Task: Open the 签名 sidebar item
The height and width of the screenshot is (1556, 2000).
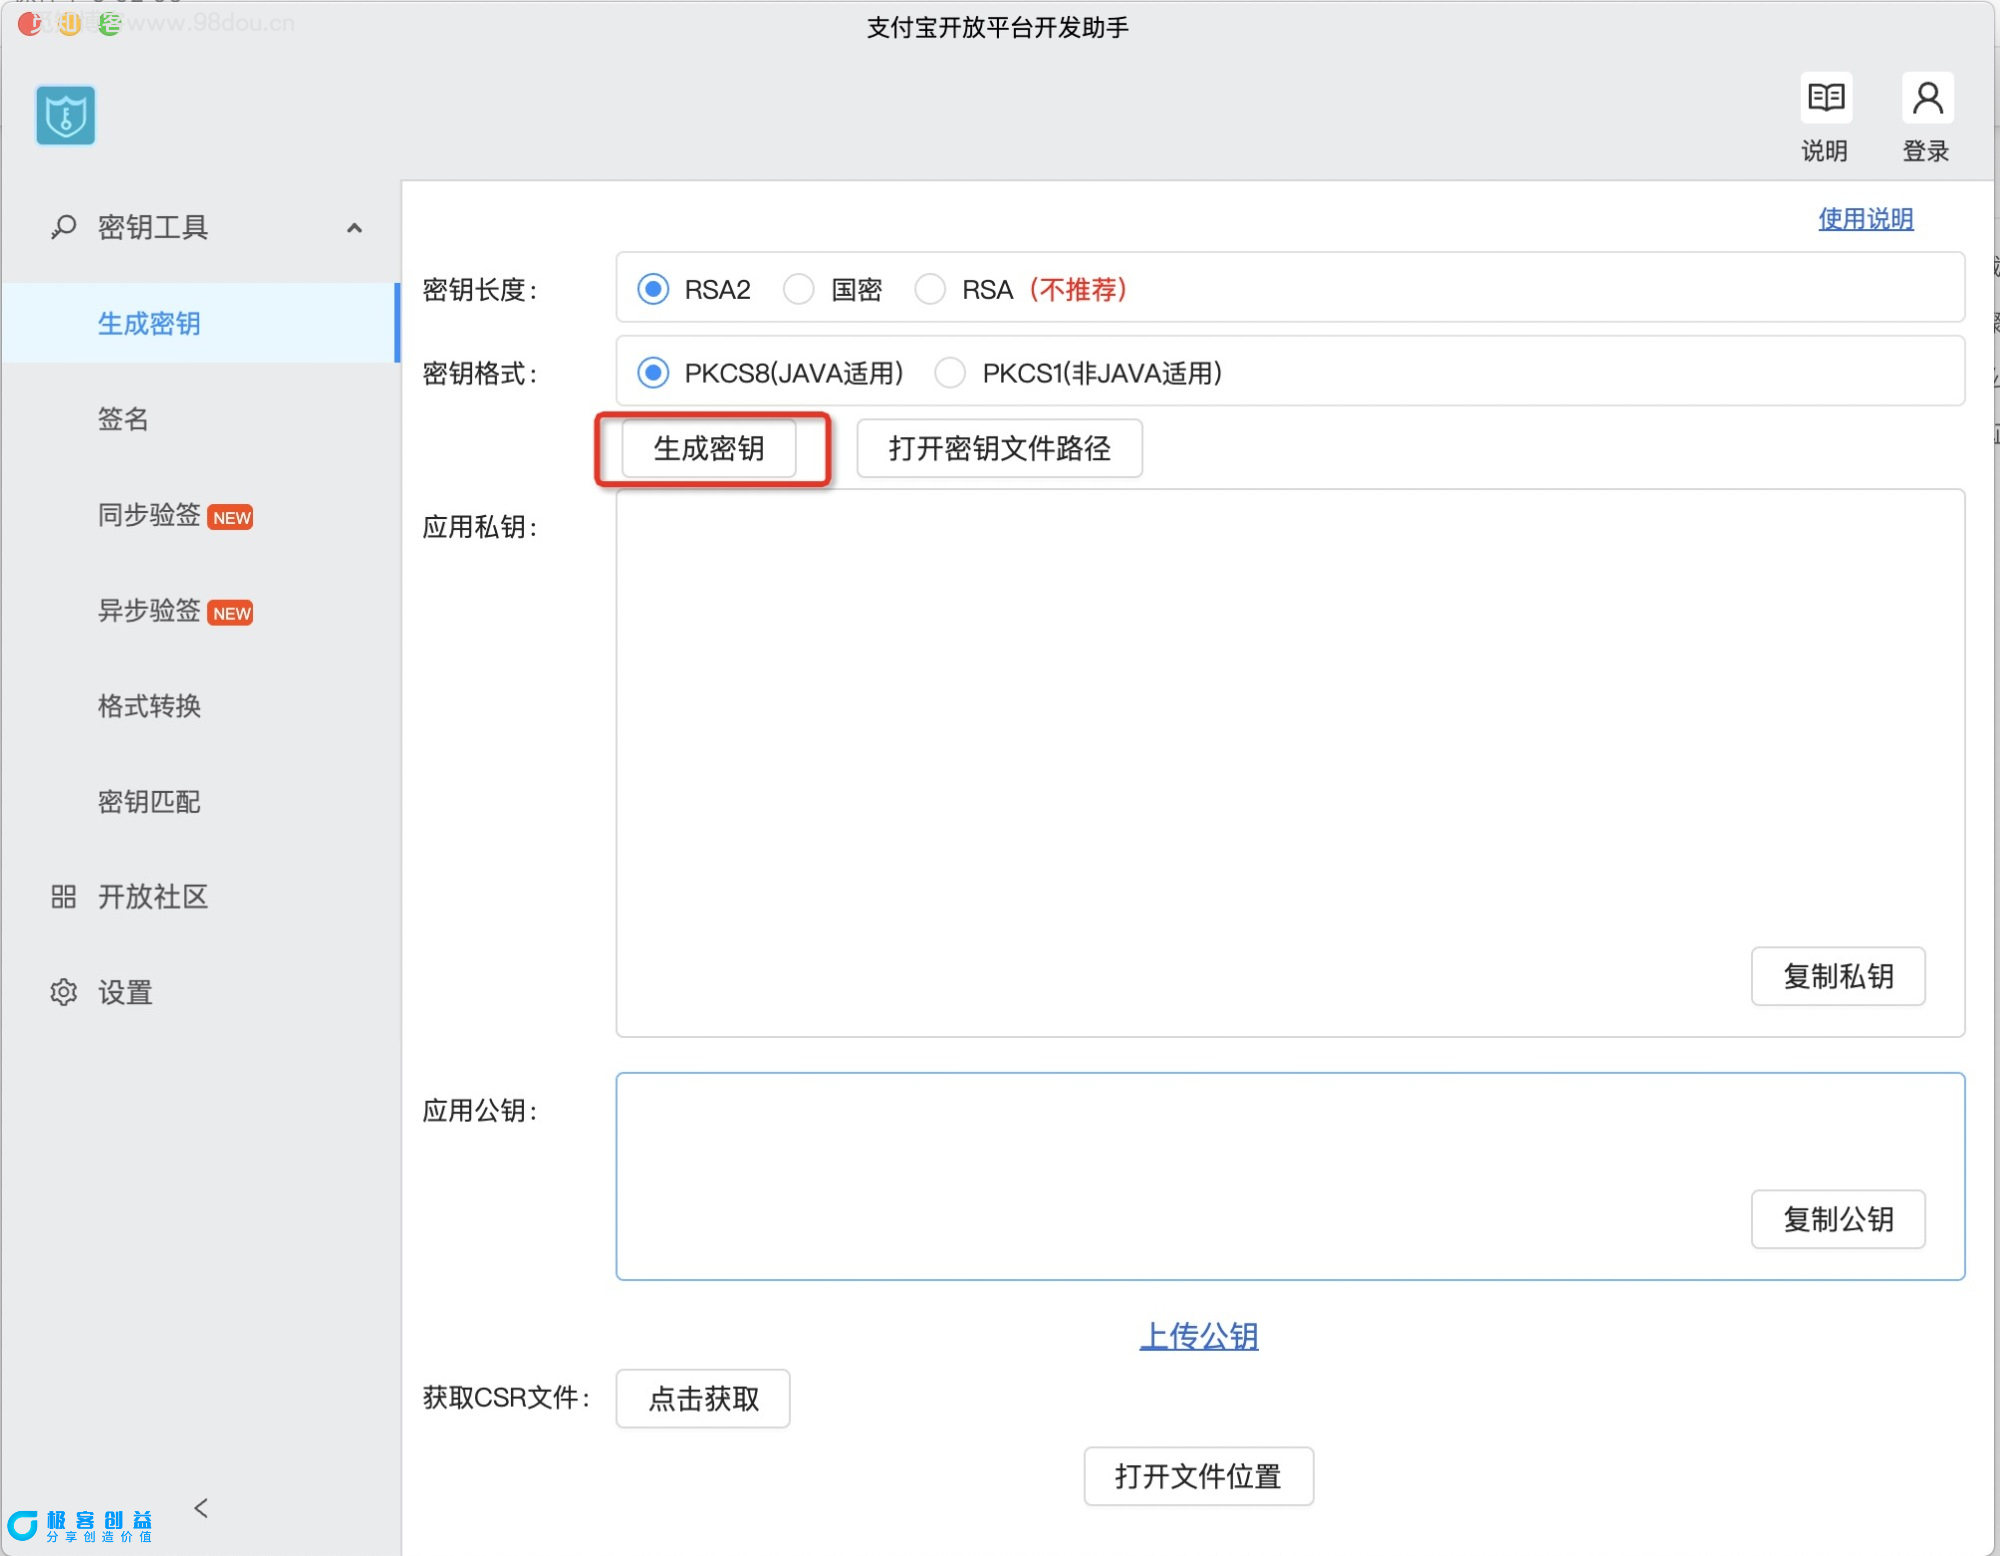Action: [x=123, y=419]
